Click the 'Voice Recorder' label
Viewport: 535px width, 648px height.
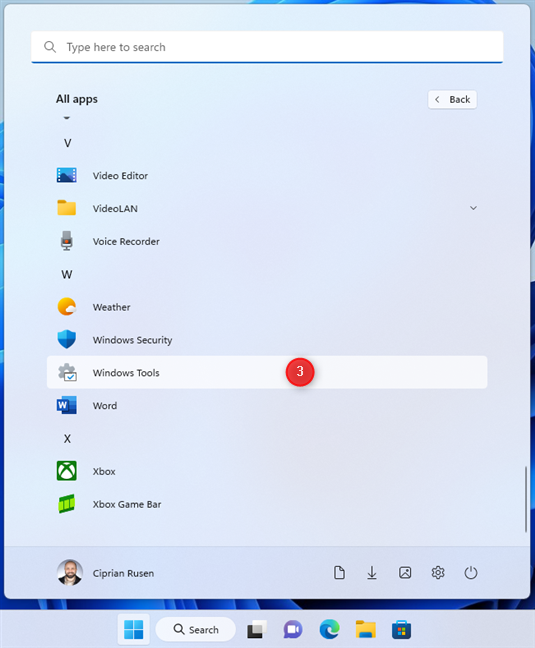(x=126, y=241)
